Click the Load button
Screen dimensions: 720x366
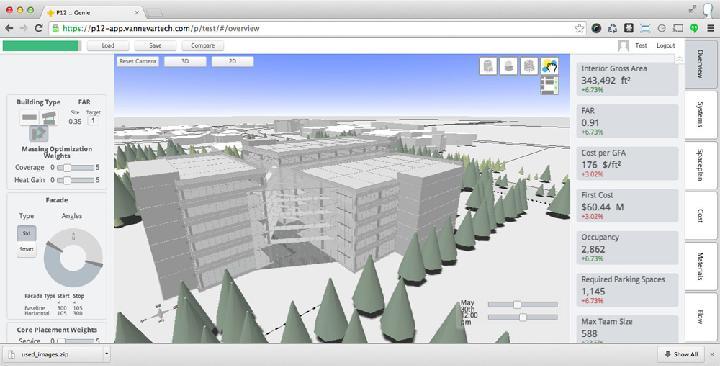pyautogui.click(x=108, y=45)
